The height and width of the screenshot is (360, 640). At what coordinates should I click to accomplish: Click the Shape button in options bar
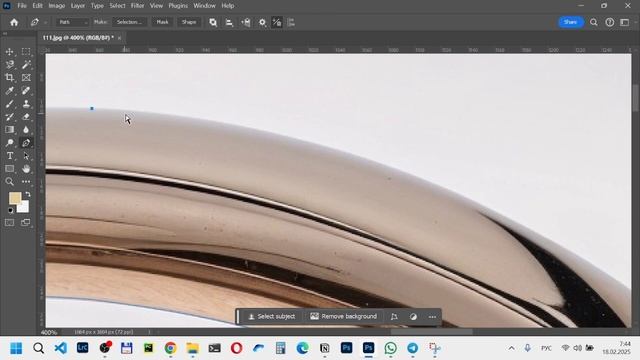(189, 22)
